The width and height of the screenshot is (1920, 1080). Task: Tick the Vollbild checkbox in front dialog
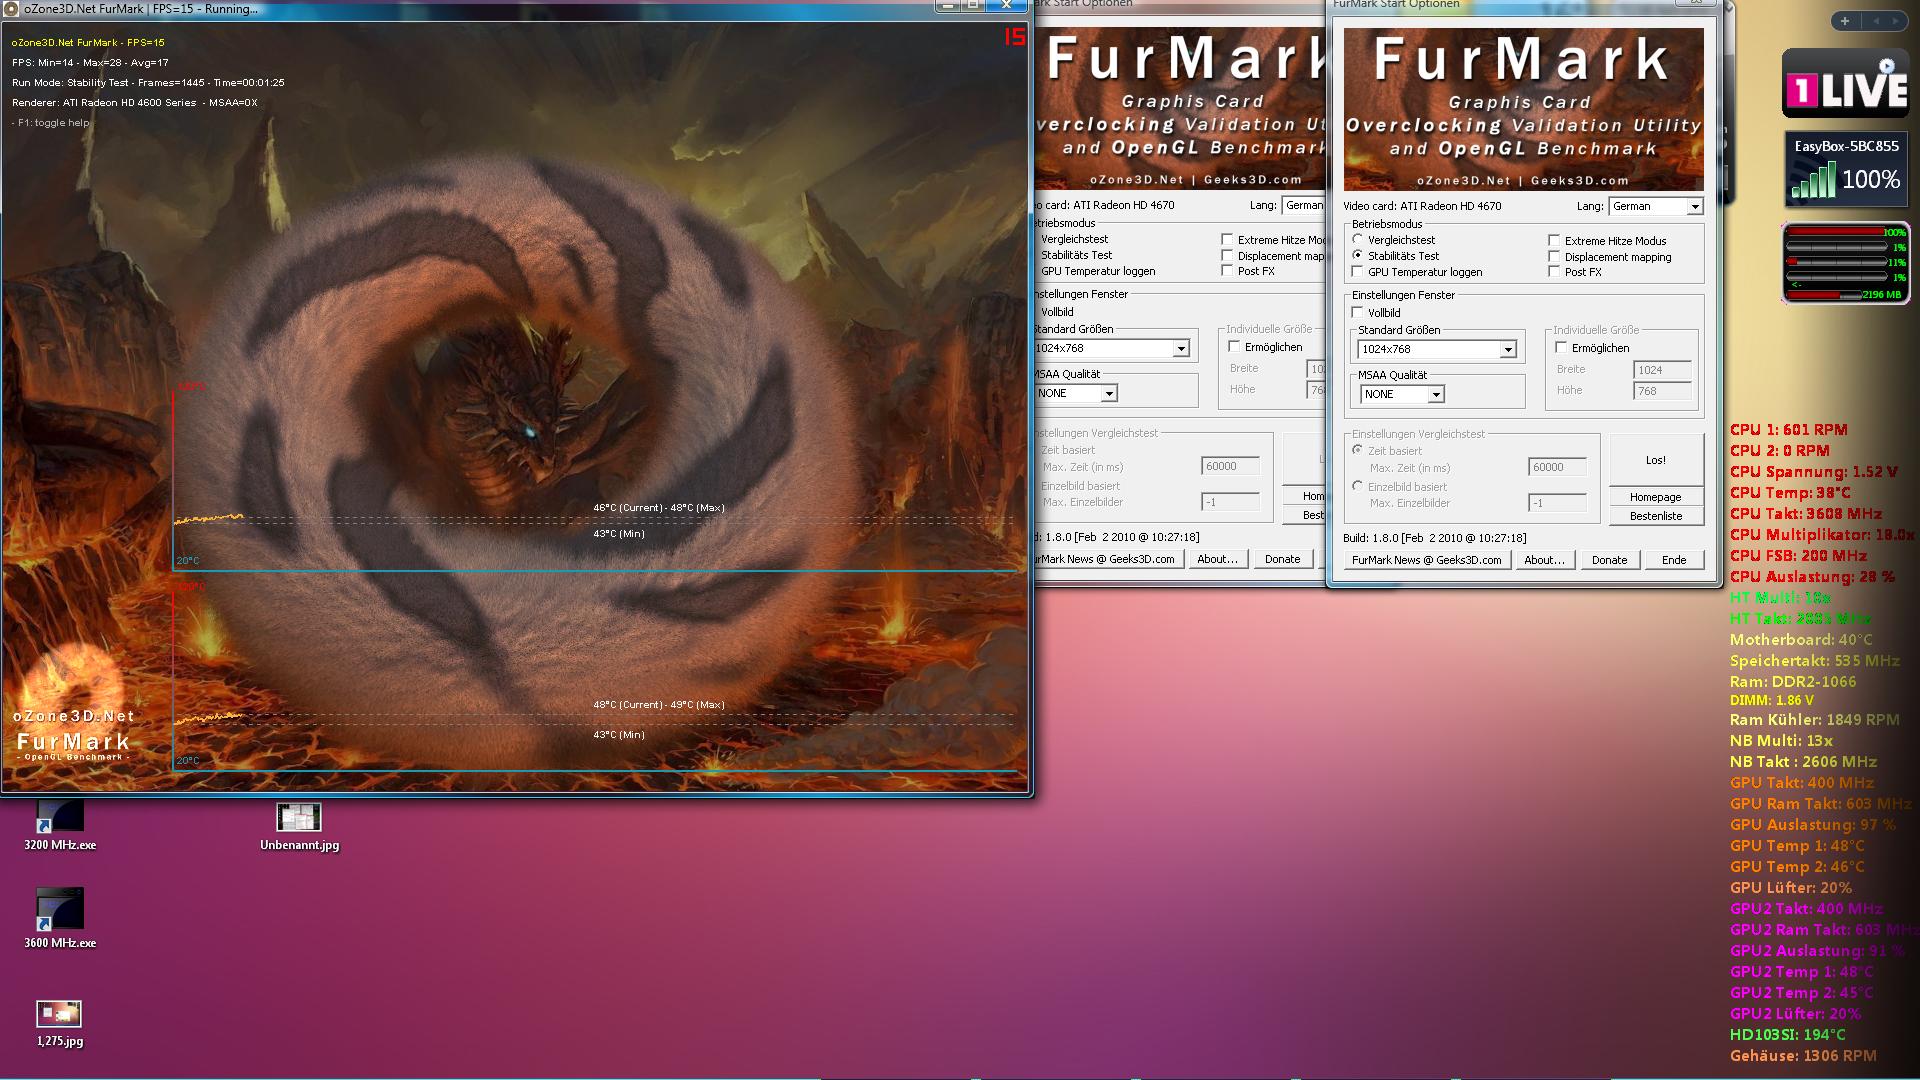[1358, 313]
